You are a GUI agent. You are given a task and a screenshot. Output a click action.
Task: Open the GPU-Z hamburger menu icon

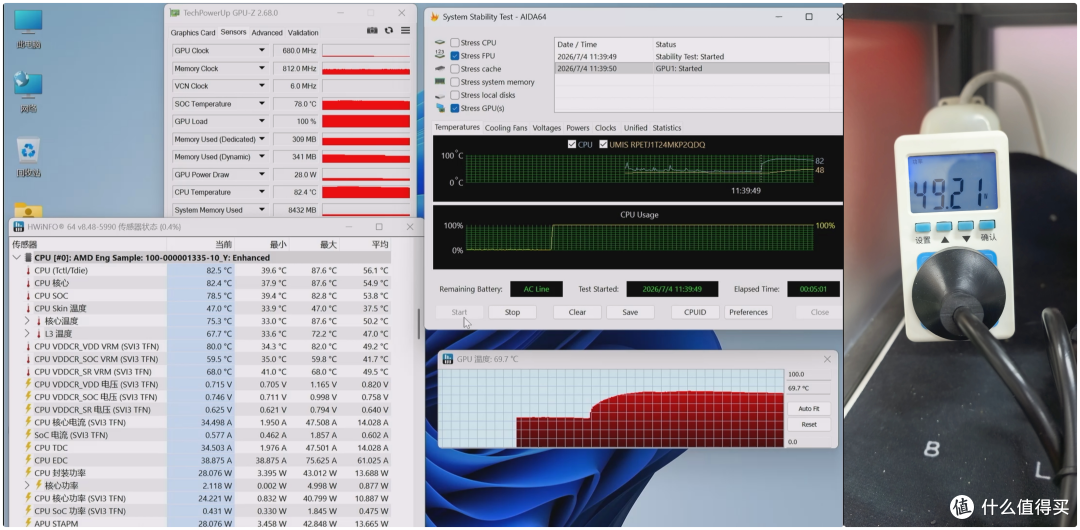tap(406, 30)
